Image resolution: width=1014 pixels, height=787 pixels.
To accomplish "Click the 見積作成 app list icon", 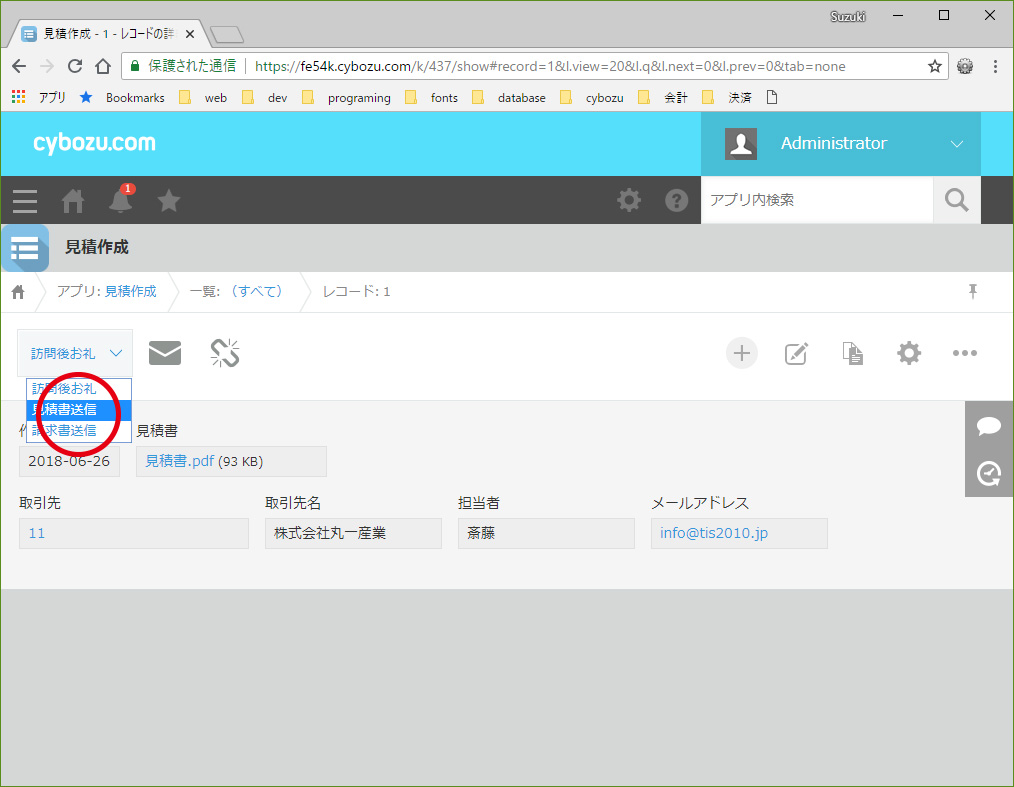I will coord(25,248).
